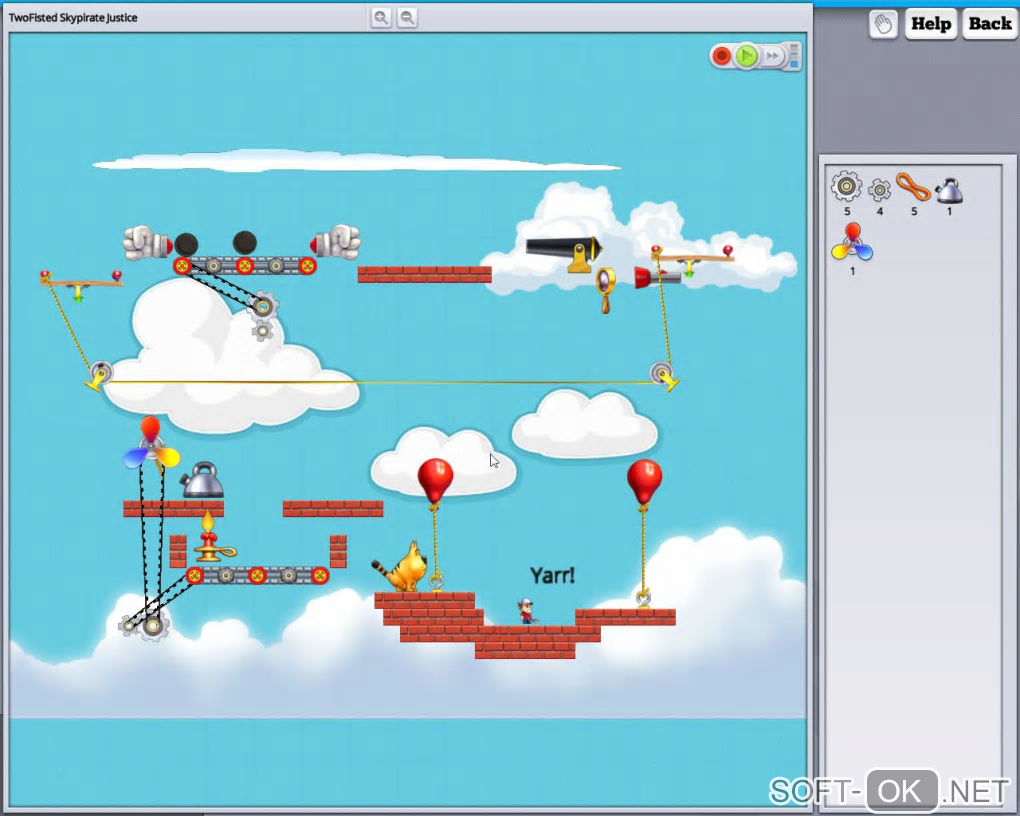This screenshot has height=816, width=1020.
Task: Pick the large gear from the parts bin
Action: [x=846, y=187]
